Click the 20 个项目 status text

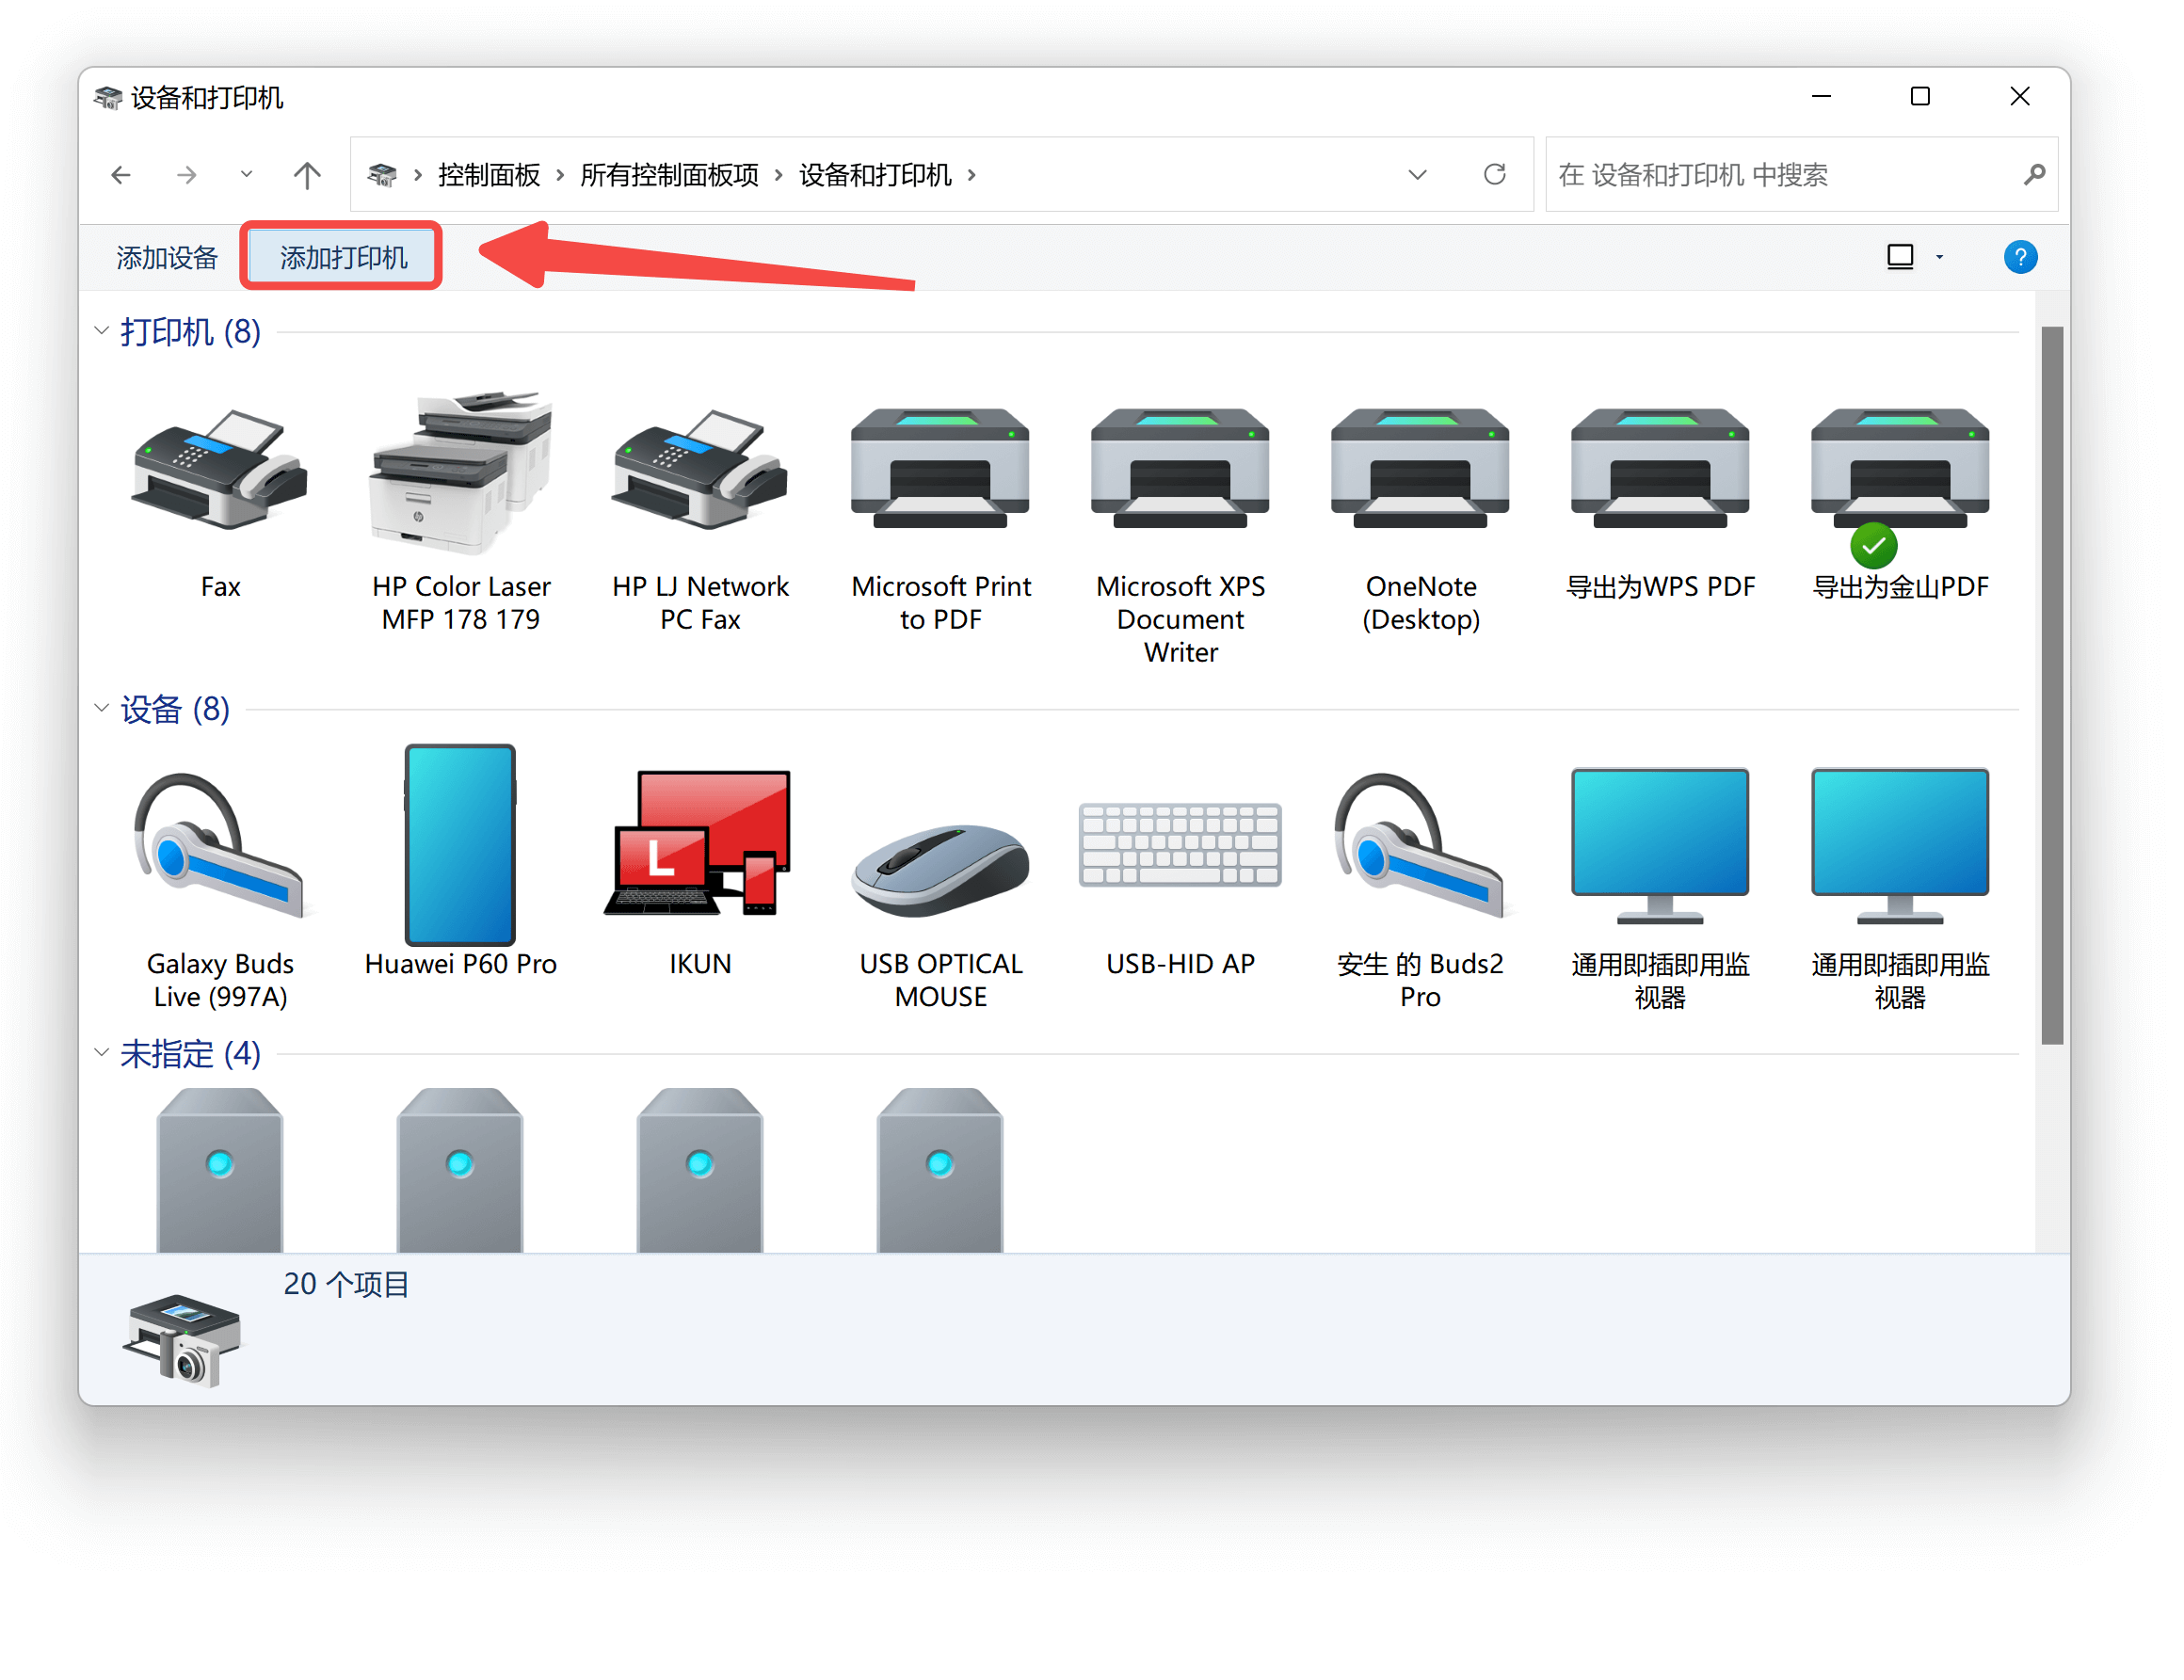click(346, 1284)
